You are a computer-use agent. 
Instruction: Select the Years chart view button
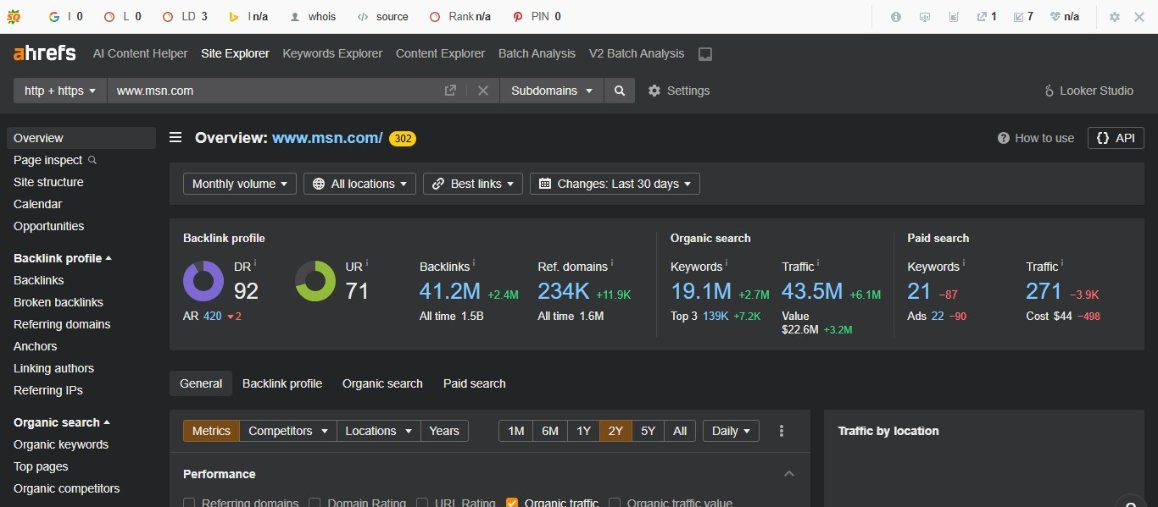click(444, 431)
